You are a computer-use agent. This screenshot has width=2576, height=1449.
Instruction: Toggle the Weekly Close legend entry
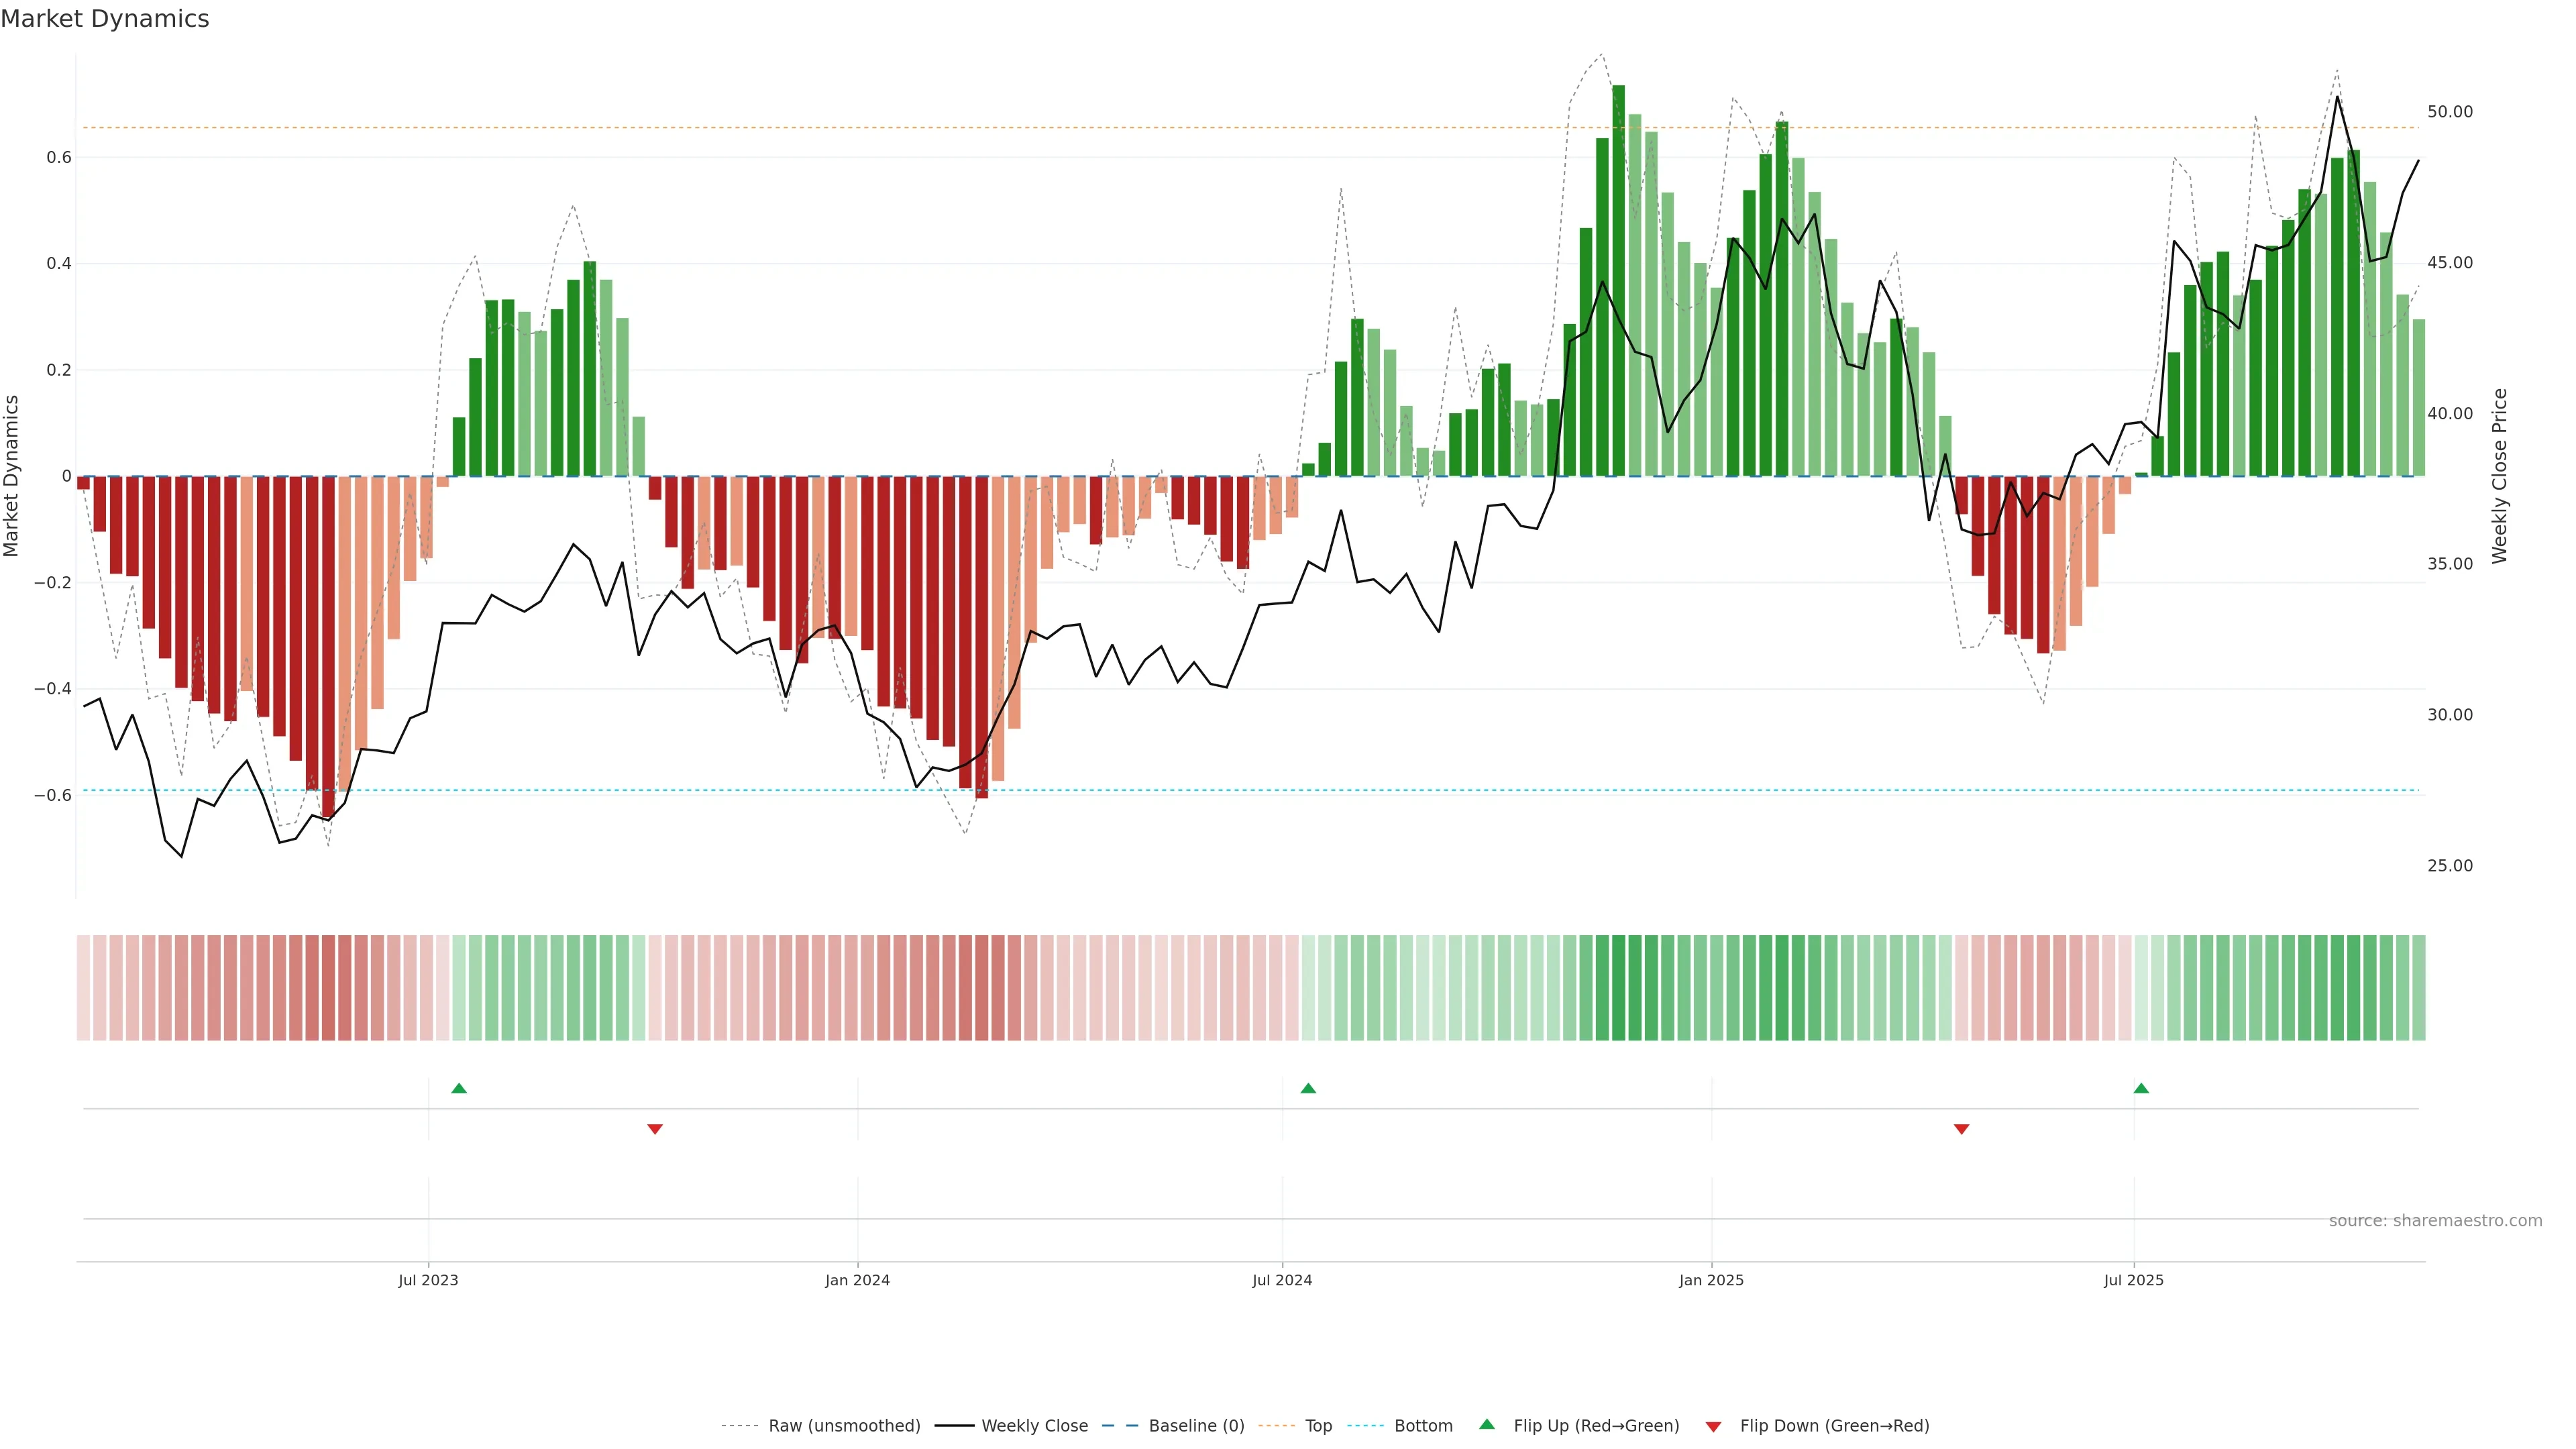click(x=1034, y=1426)
